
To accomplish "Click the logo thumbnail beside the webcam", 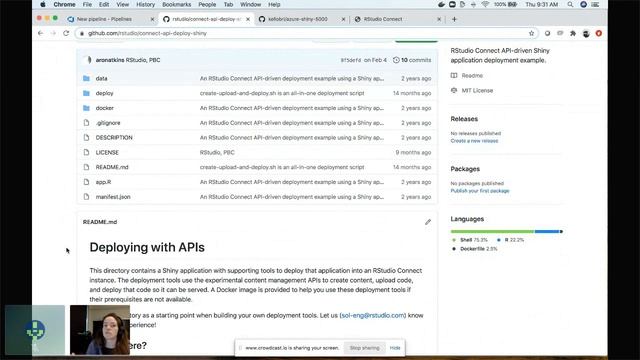I will [35, 330].
